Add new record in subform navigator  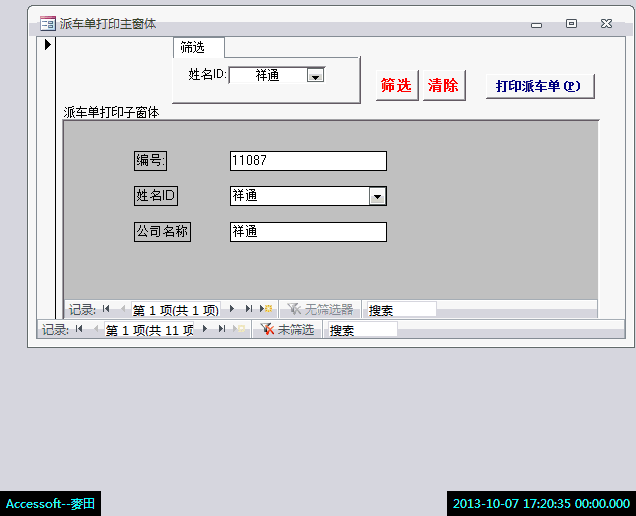266,309
